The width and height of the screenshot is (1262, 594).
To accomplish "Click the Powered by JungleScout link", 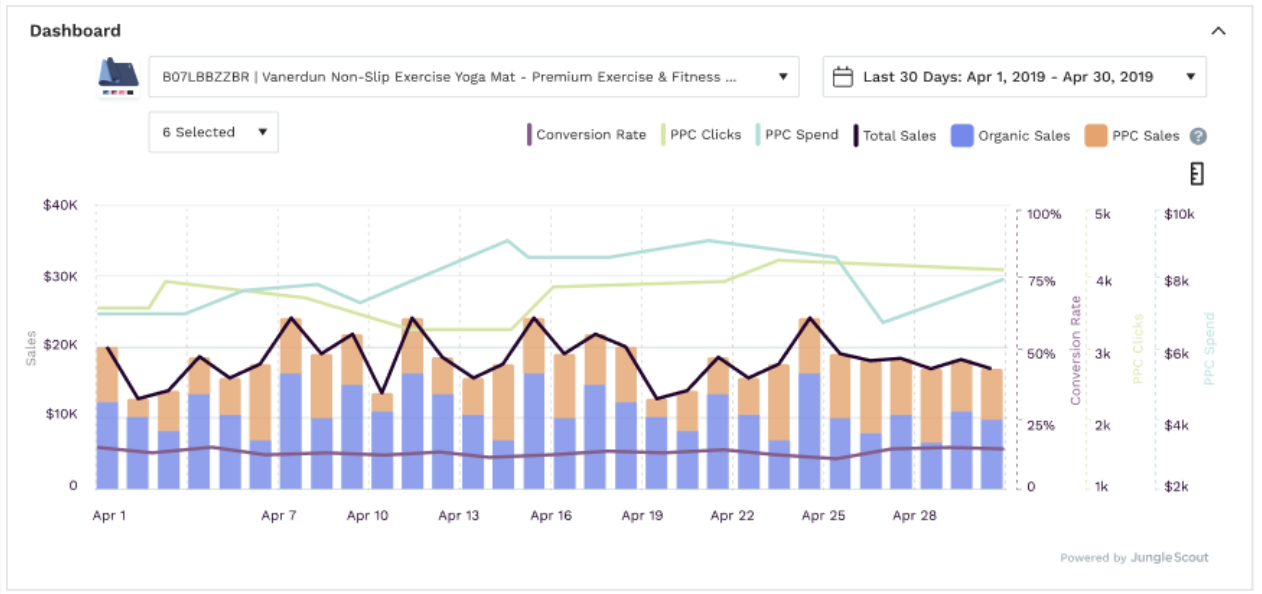I will pos(1134,558).
